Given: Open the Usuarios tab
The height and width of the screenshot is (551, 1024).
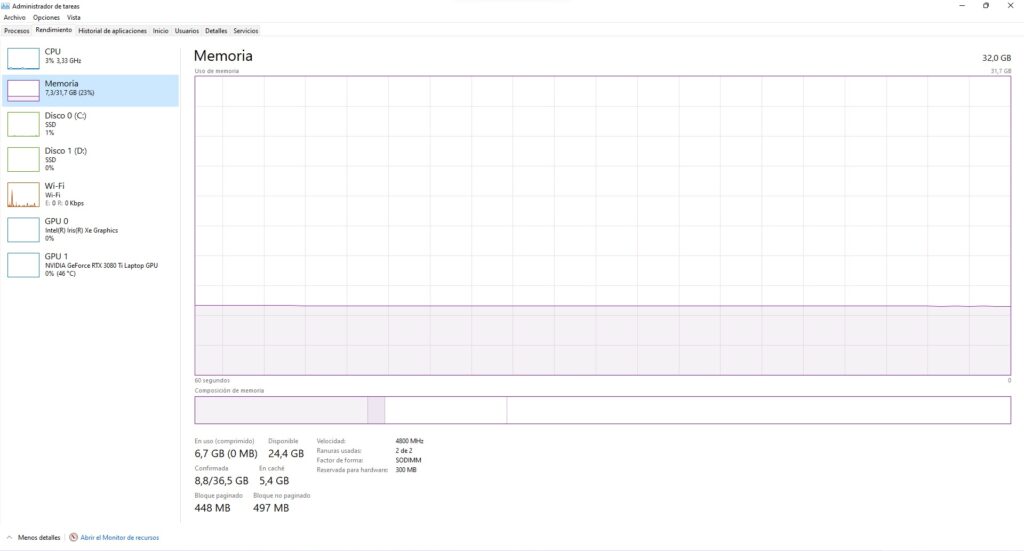Looking at the screenshot, I should pyautogui.click(x=187, y=31).
